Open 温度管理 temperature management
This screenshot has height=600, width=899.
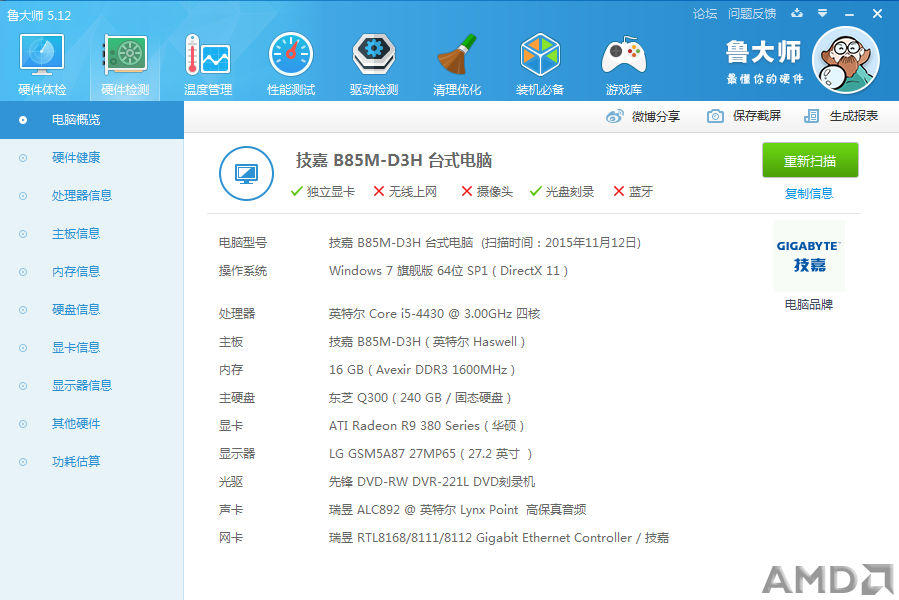click(208, 64)
